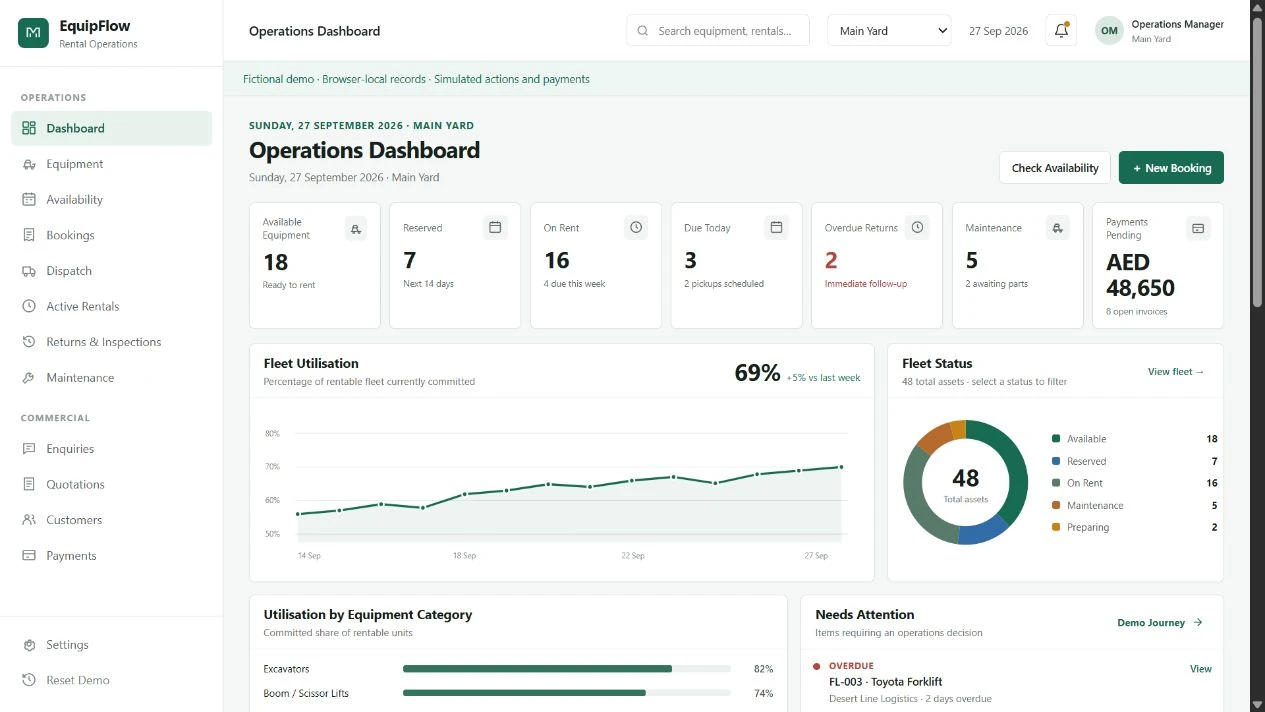Image resolution: width=1265 pixels, height=712 pixels.
Task: Click the Excavators utilisation bar
Action: (x=567, y=669)
